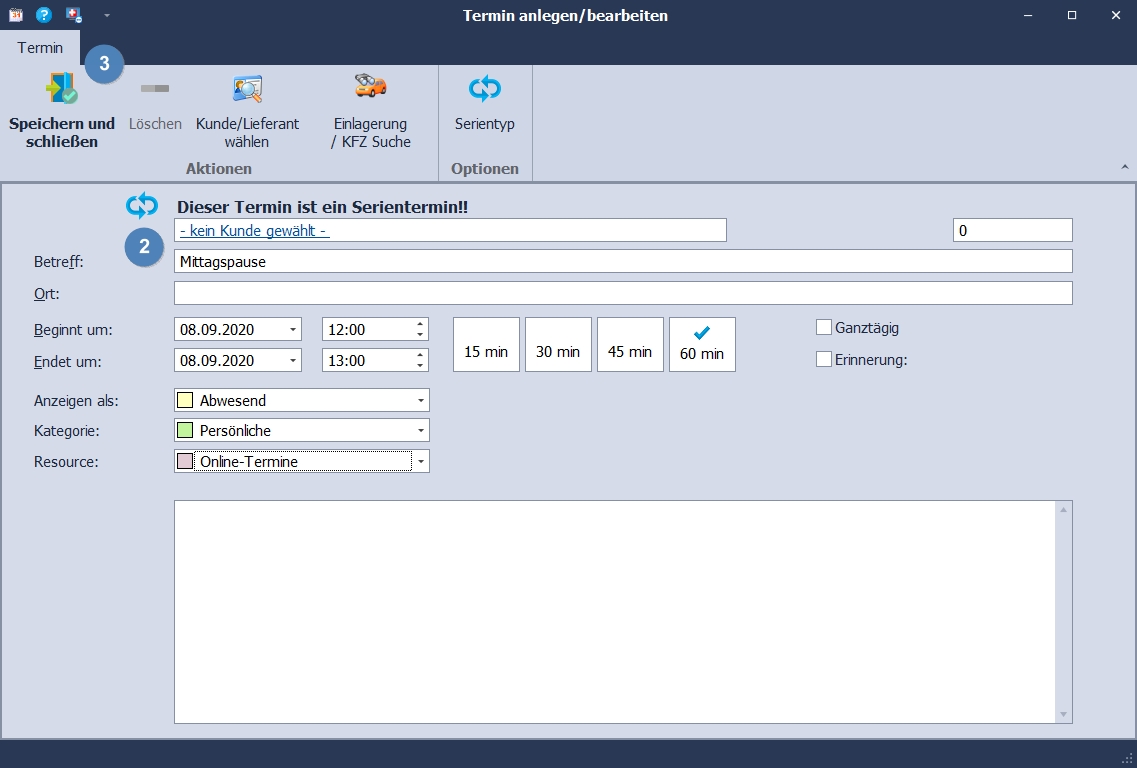This screenshot has height=768, width=1137.
Task: Click the Löschen ribbon icon
Action: 155,90
